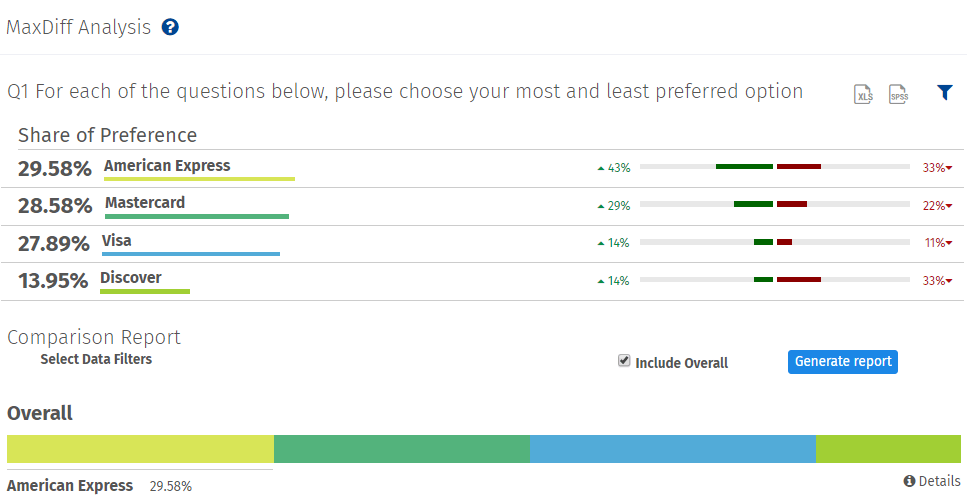Click the green Mastercard segment in Overall bar
967x504 pixels.
click(401, 449)
